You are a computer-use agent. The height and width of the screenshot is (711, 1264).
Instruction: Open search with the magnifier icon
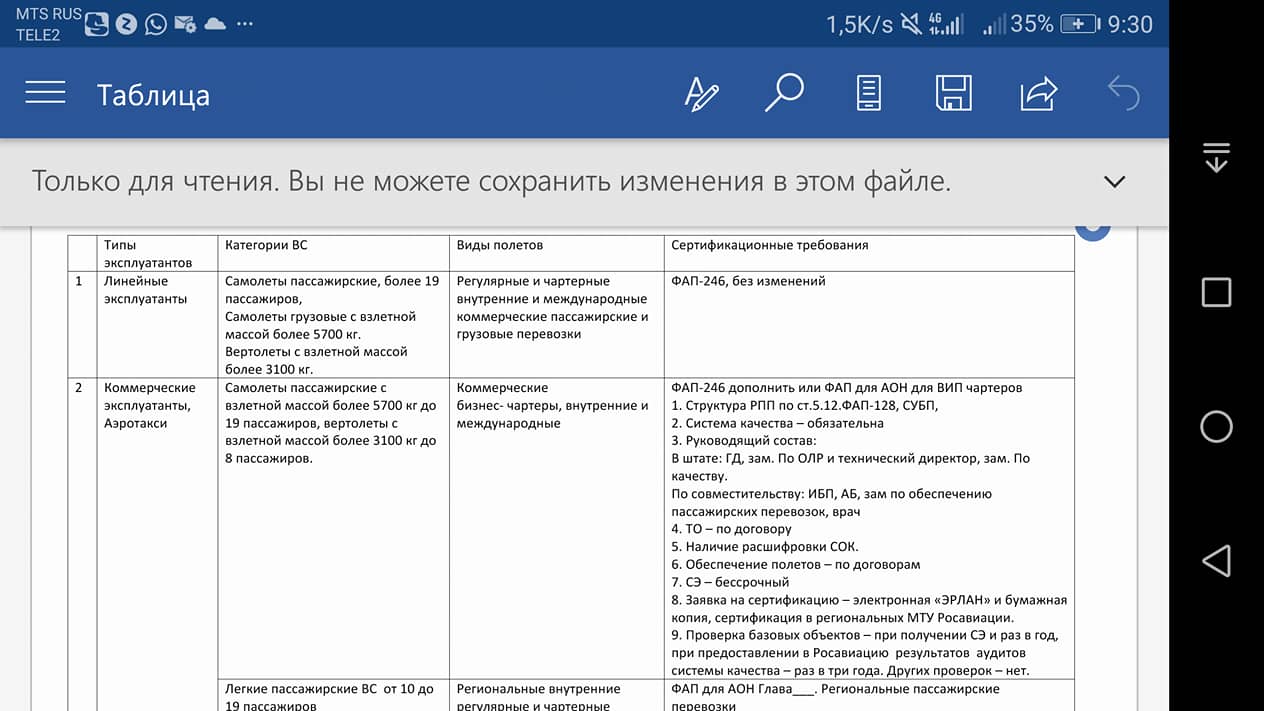pos(784,93)
